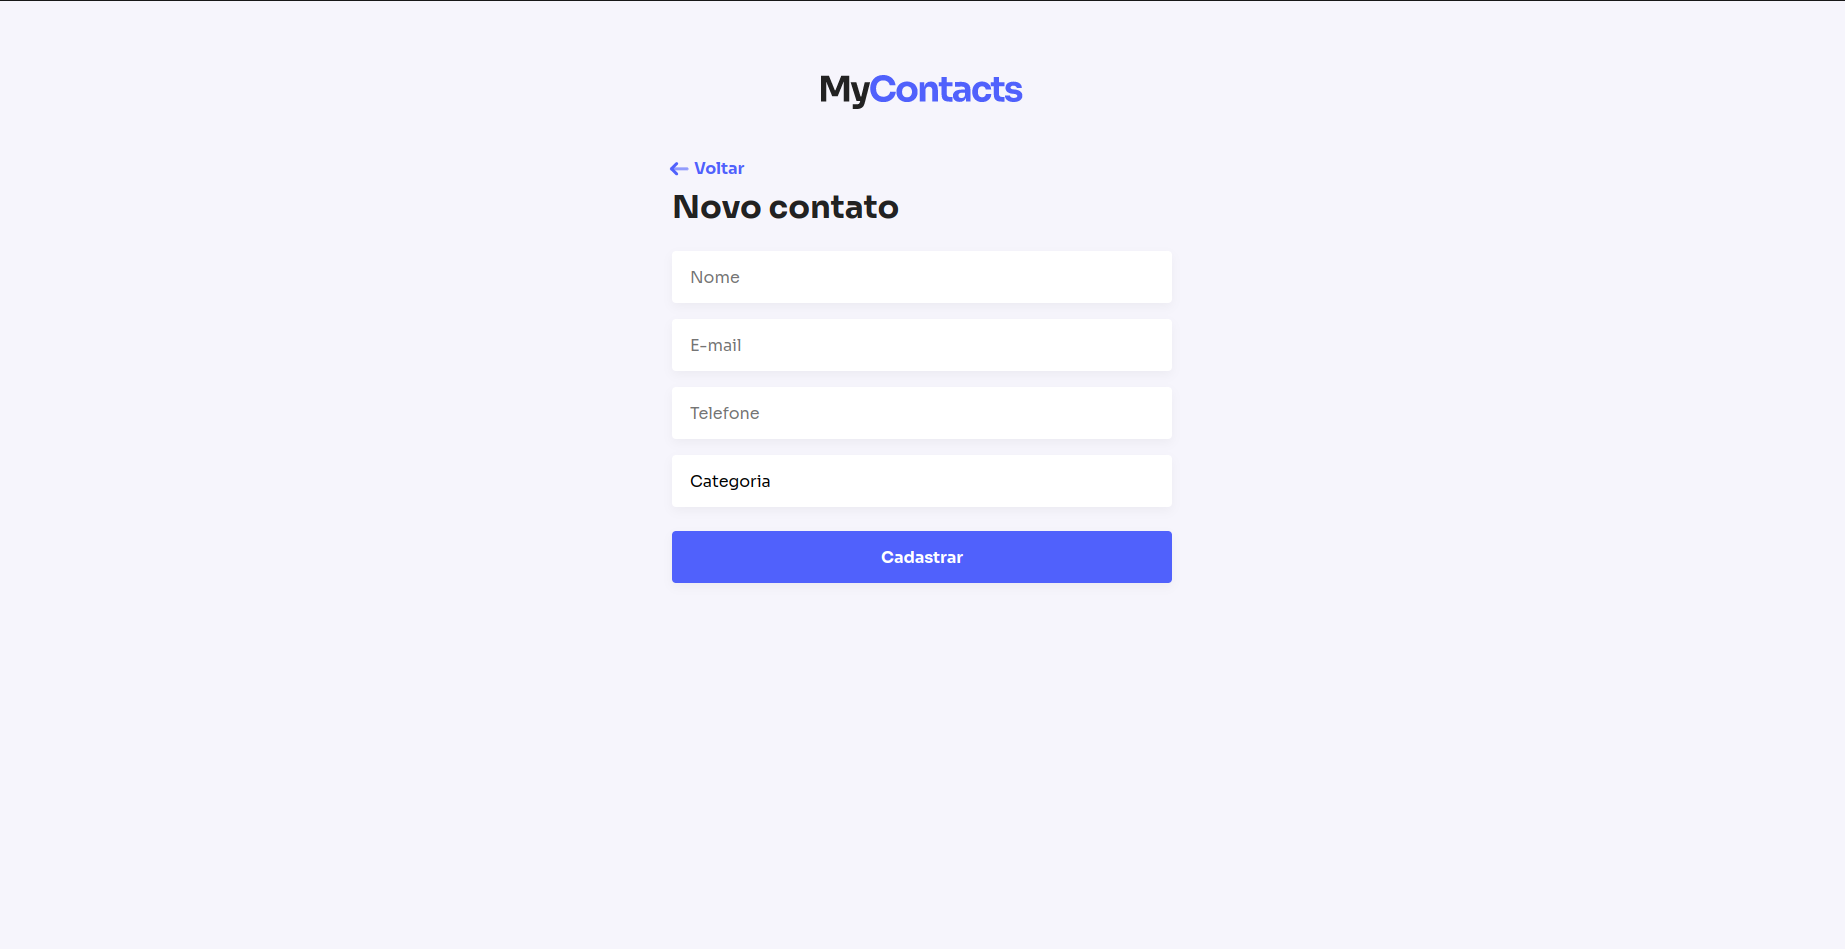
Task: Click empty page background below Cadastrar
Action: point(922,760)
